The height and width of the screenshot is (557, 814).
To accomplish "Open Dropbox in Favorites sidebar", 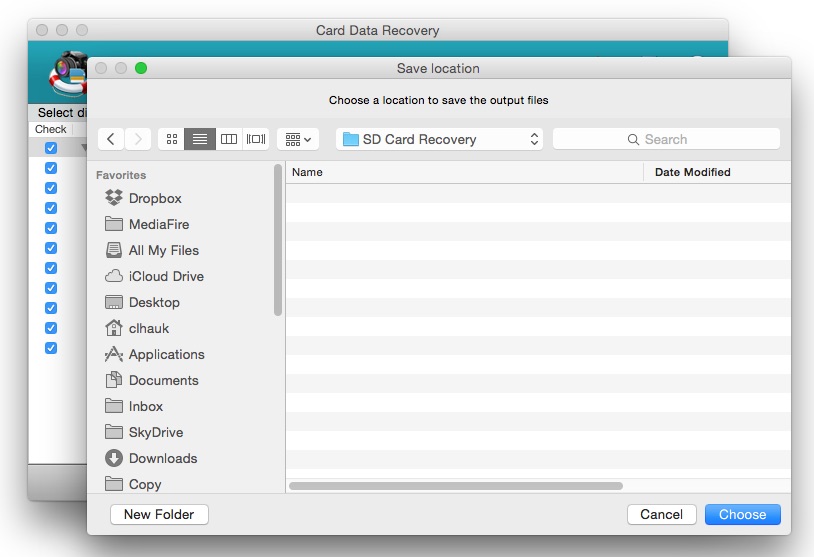I will pyautogui.click(x=155, y=198).
